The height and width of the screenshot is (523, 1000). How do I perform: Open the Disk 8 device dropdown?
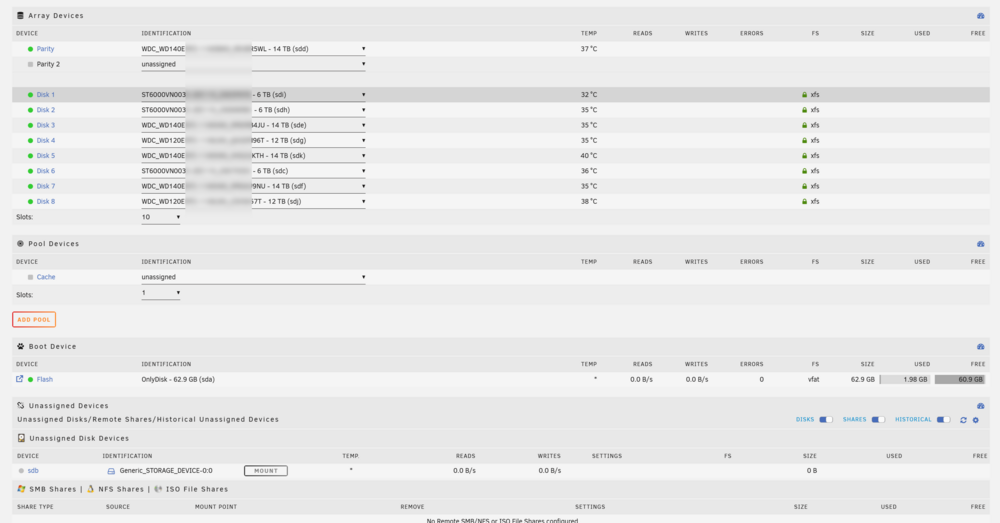click(x=253, y=202)
